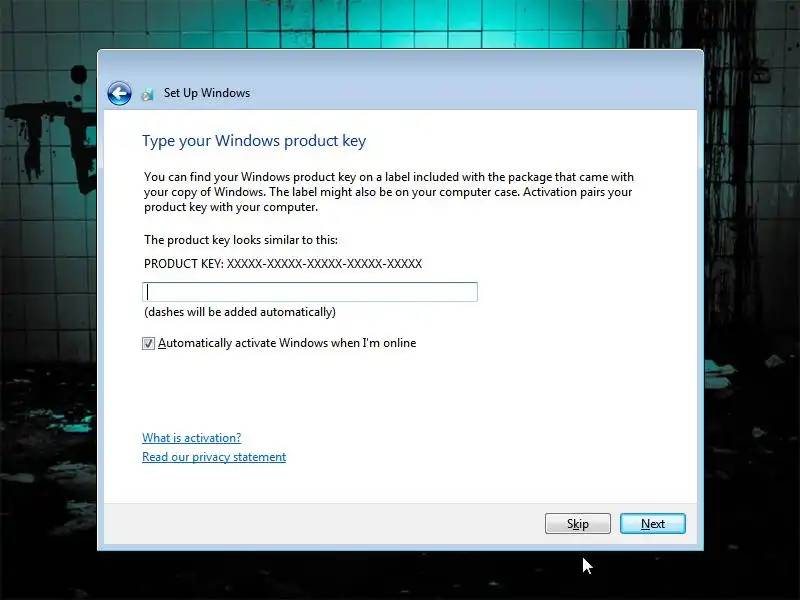Click the dashes will be added automatically note
This screenshot has width=800, height=600.
pyautogui.click(x=240, y=312)
